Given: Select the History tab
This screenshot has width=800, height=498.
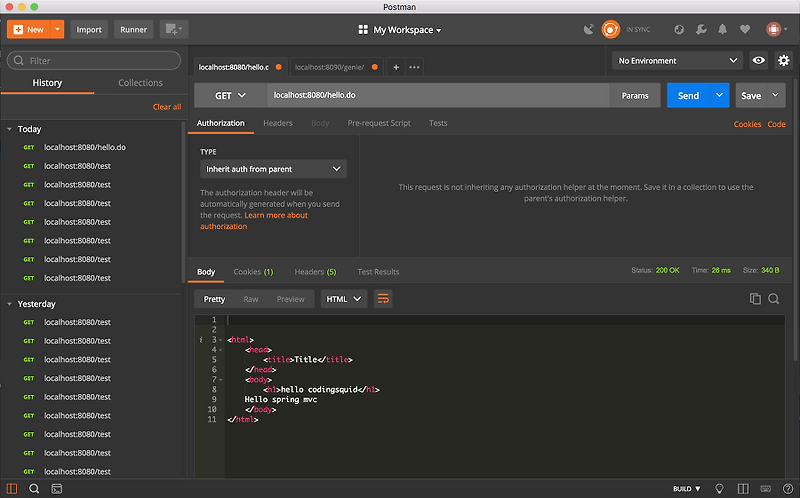Looking at the screenshot, I should (x=47, y=83).
